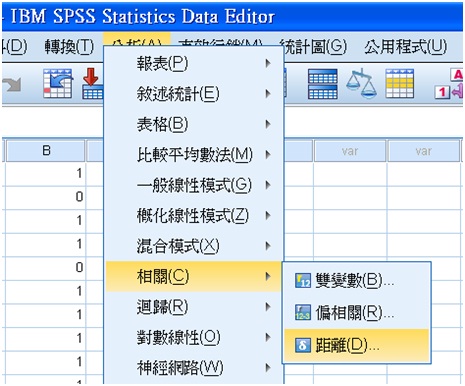Click the Value Labels toolbar icon

(449, 84)
